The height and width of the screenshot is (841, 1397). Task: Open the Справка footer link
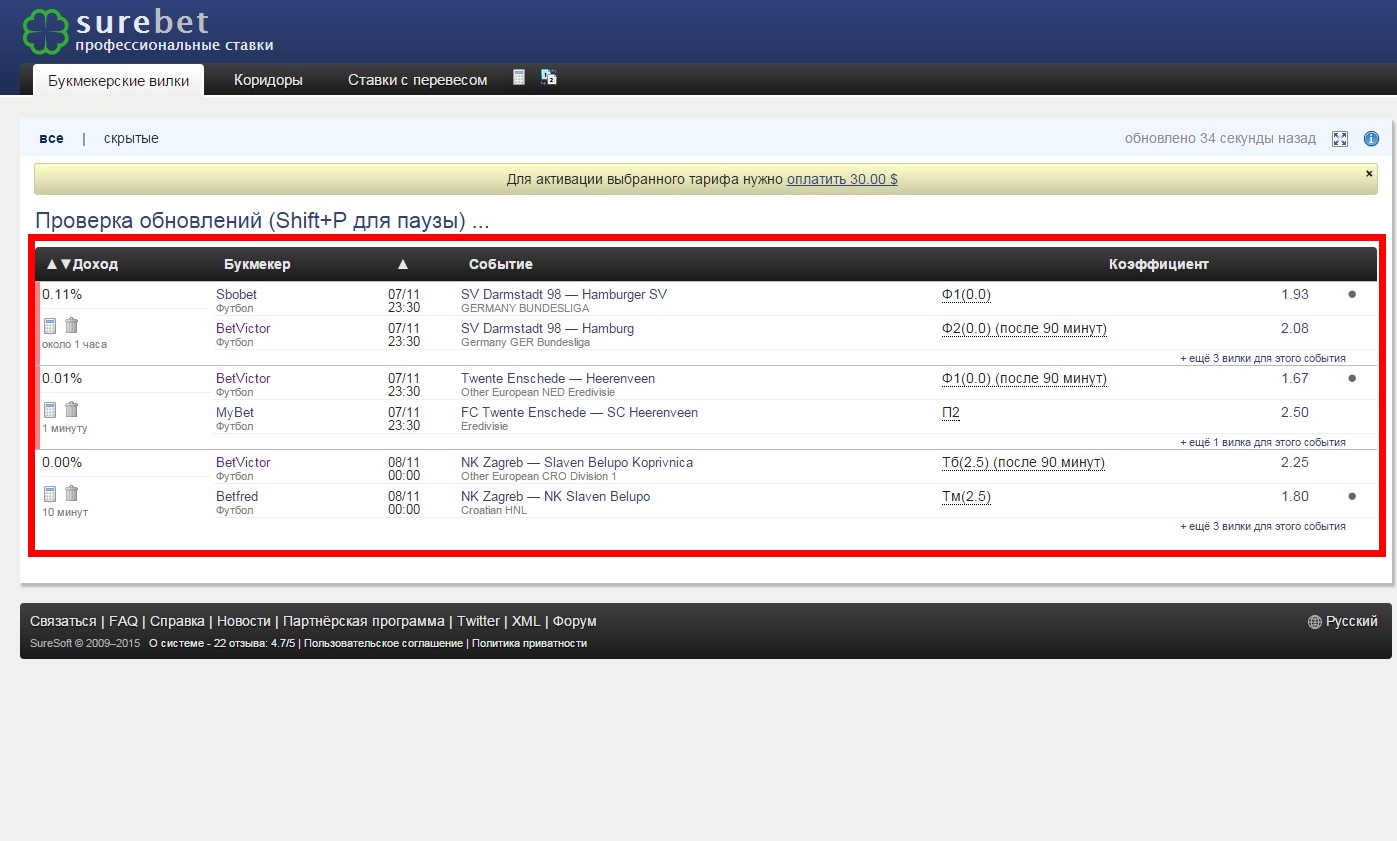point(177,621)
